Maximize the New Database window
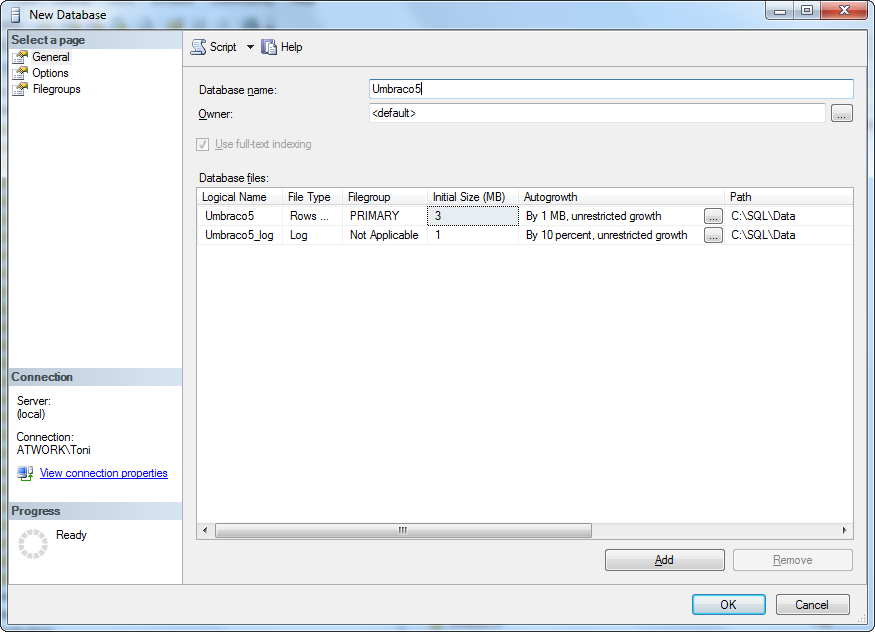 click(807, 11)
